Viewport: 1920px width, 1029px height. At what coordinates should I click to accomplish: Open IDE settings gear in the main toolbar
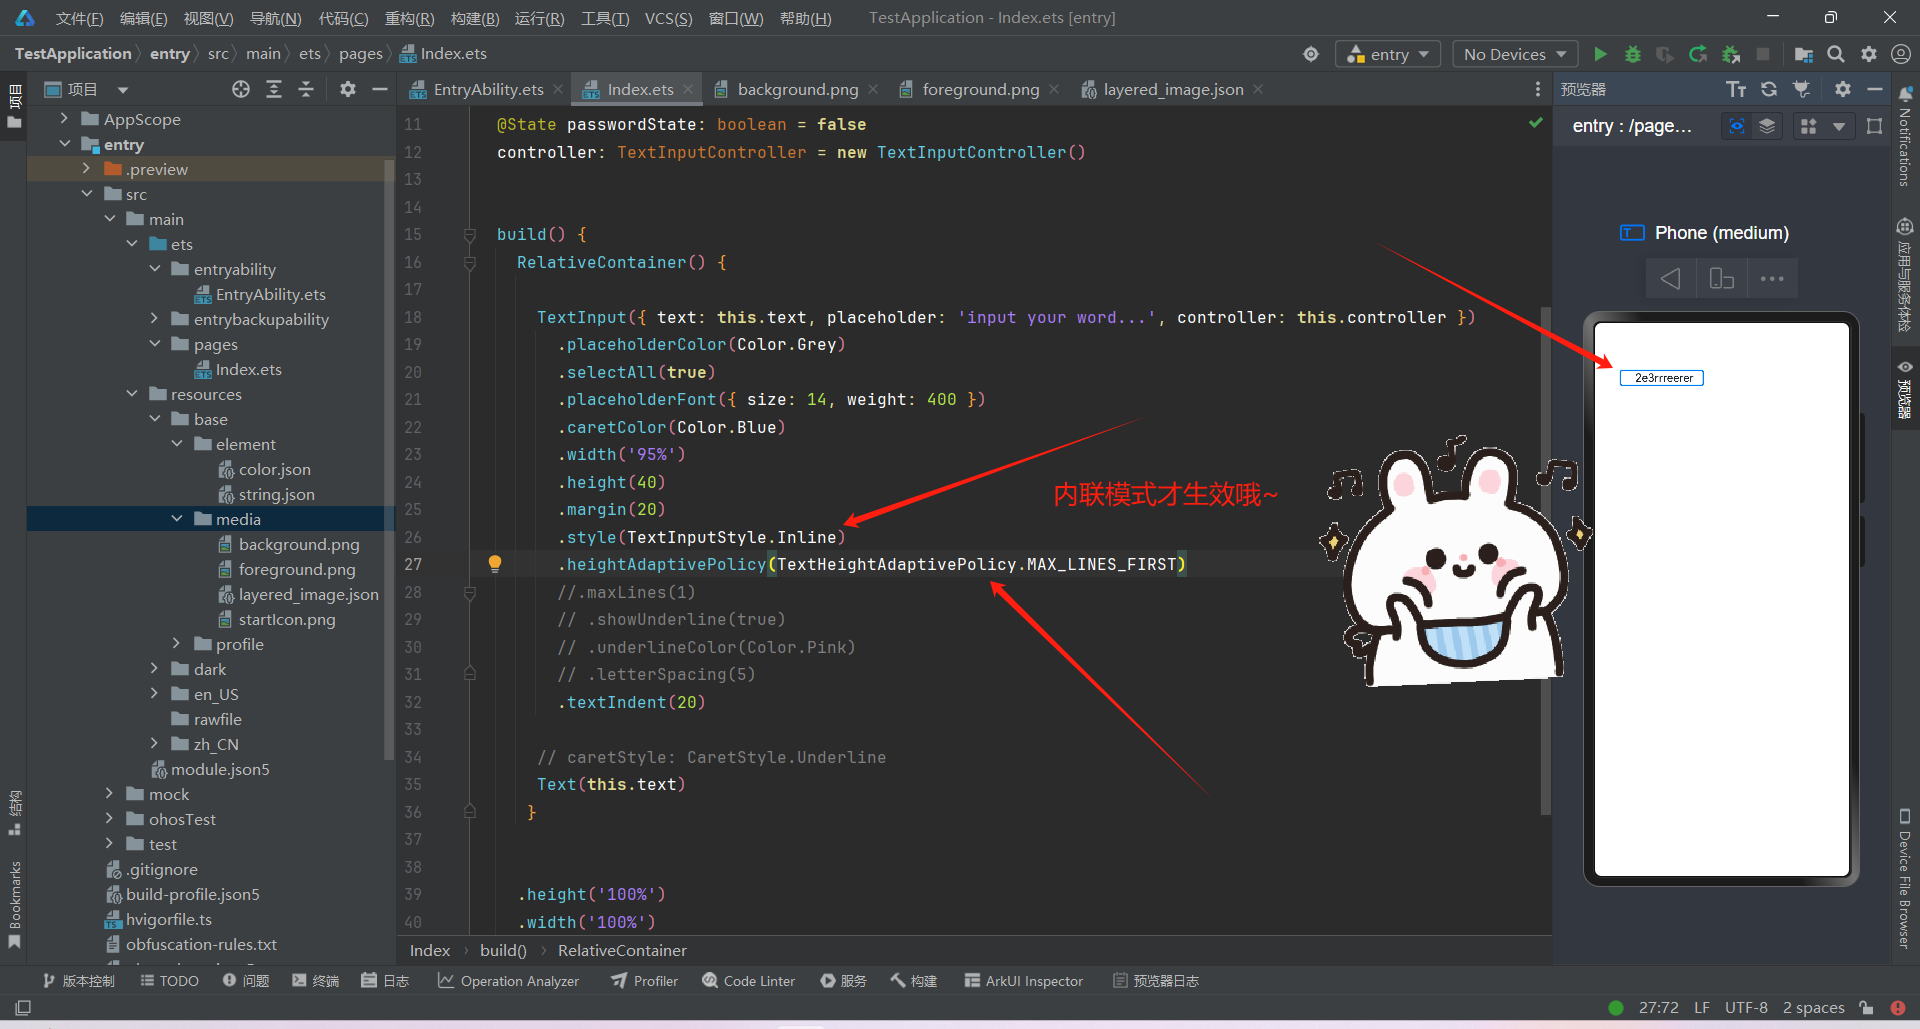(x=1869, y=54)
